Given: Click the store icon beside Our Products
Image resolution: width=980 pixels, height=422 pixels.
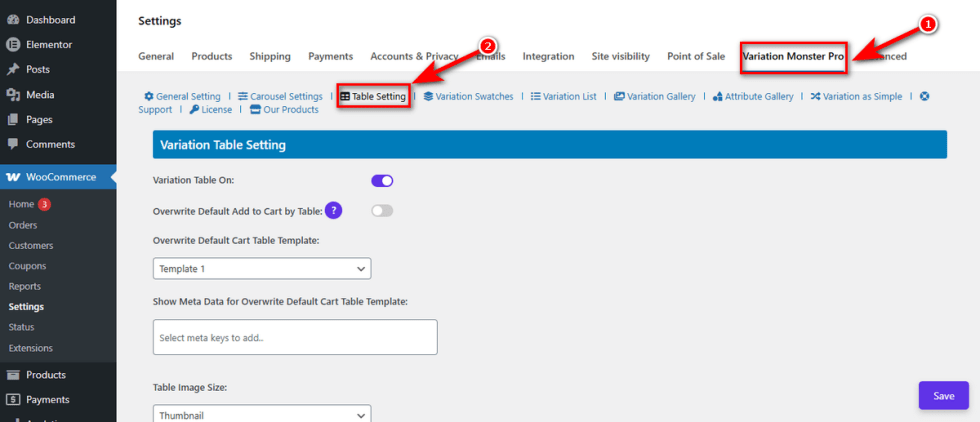Looking at the screenshot, I should [x=255, y=109].
